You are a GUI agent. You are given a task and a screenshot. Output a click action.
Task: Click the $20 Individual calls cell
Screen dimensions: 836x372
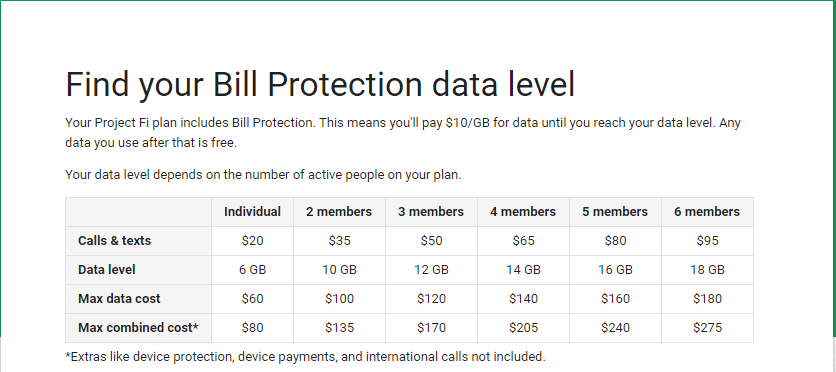click(252, 241)
